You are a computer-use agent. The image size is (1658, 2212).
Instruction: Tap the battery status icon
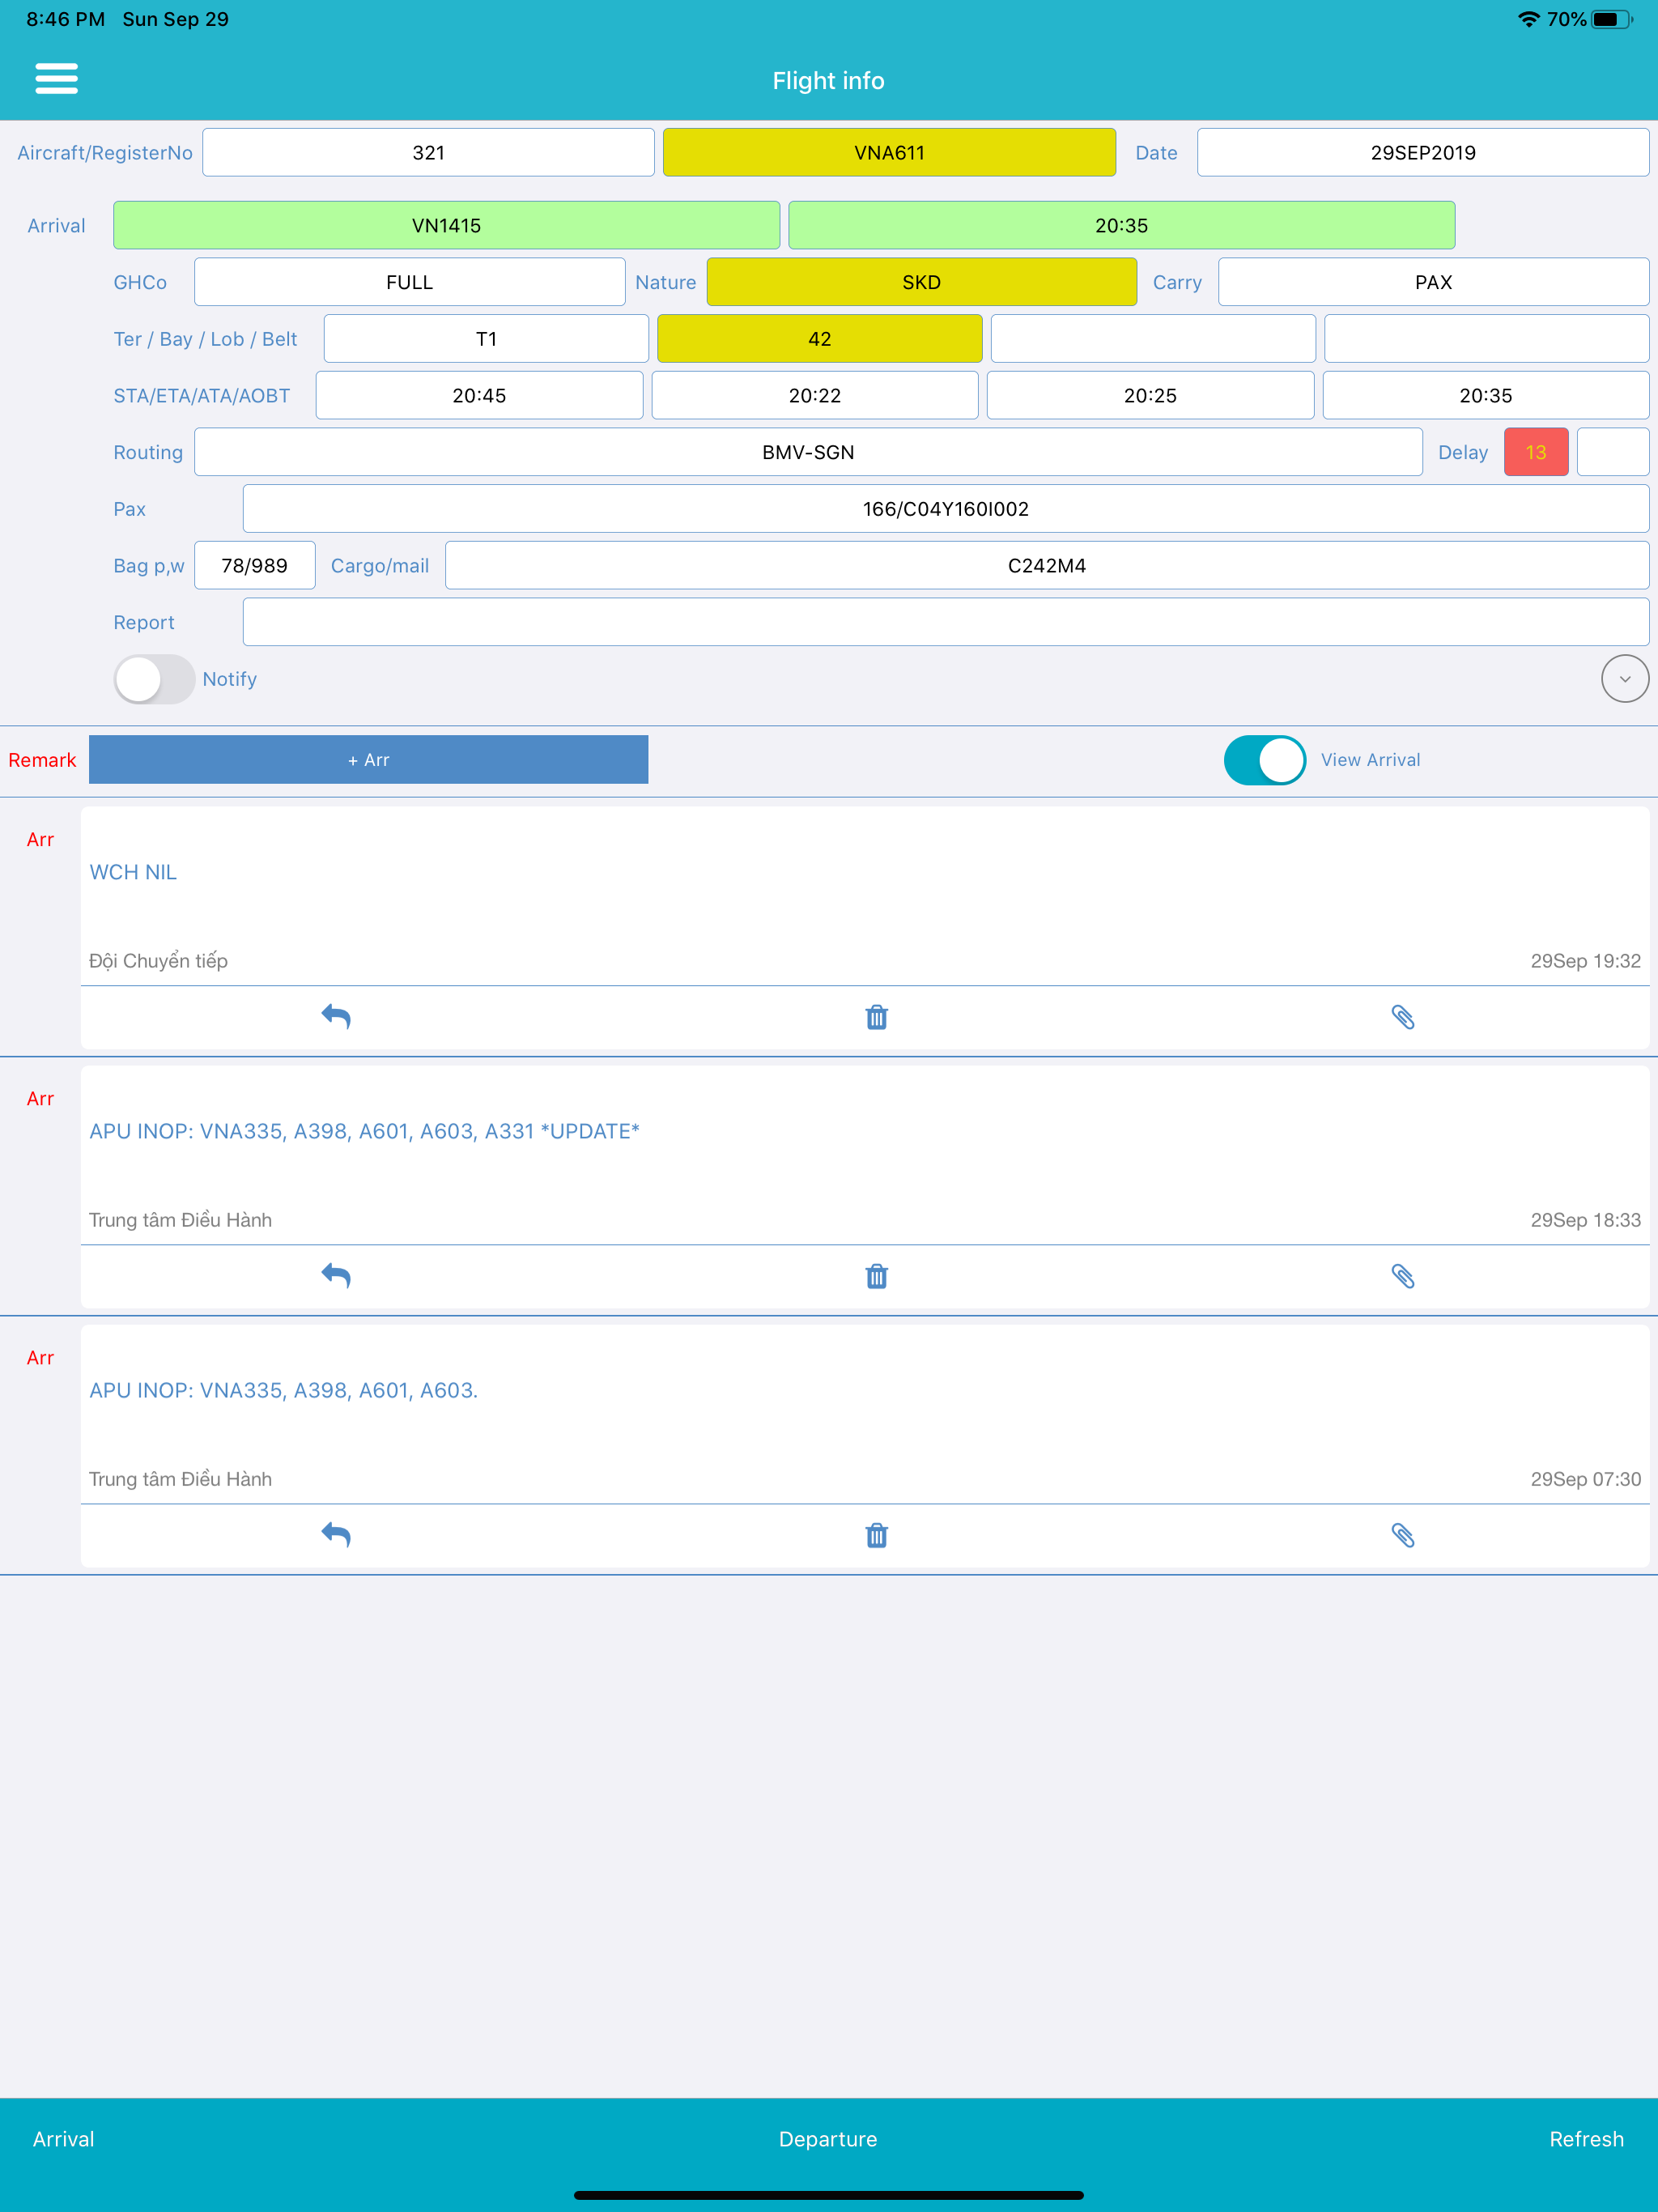tap(1612, 19)
